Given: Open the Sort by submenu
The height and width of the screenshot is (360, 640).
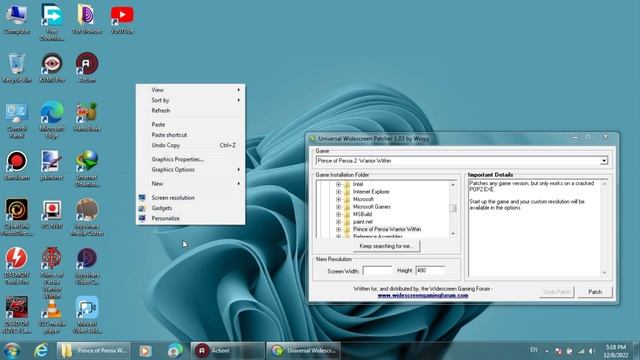Looking at the screenshot, I should (x=191, y=100).
